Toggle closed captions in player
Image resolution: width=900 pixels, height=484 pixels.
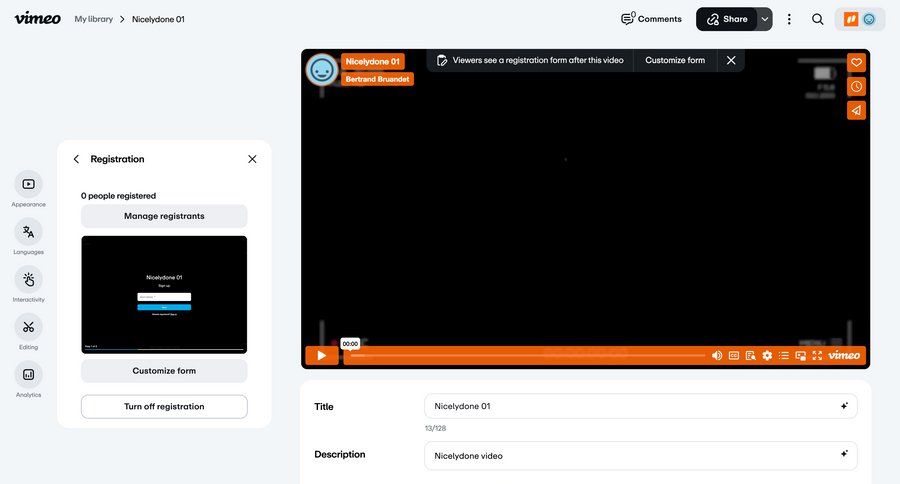[734, 355]
